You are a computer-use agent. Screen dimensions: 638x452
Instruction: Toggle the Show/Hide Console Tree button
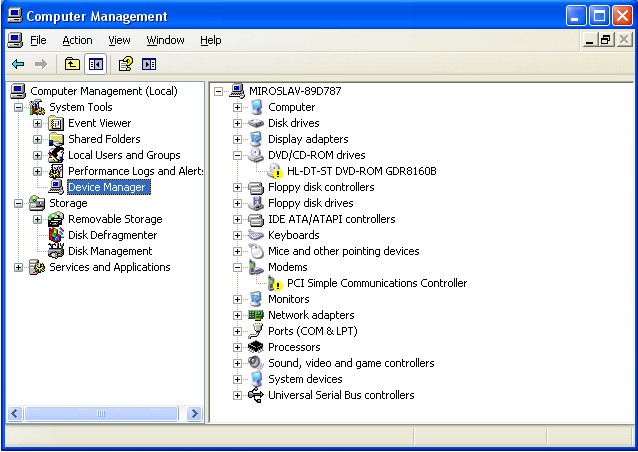96,64
